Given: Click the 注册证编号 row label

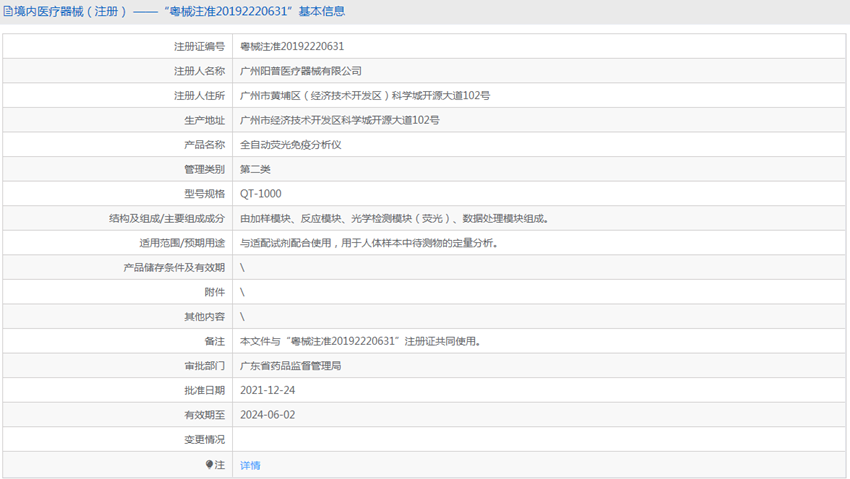Looking at the screenshot, I should [x=199, y=47].
